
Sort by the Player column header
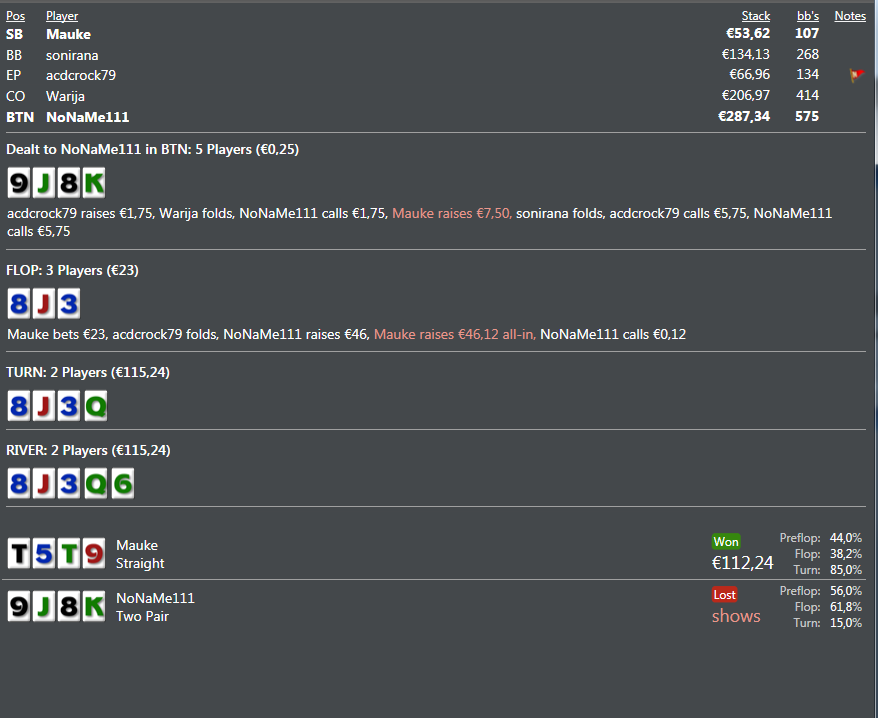click(62, 16)
